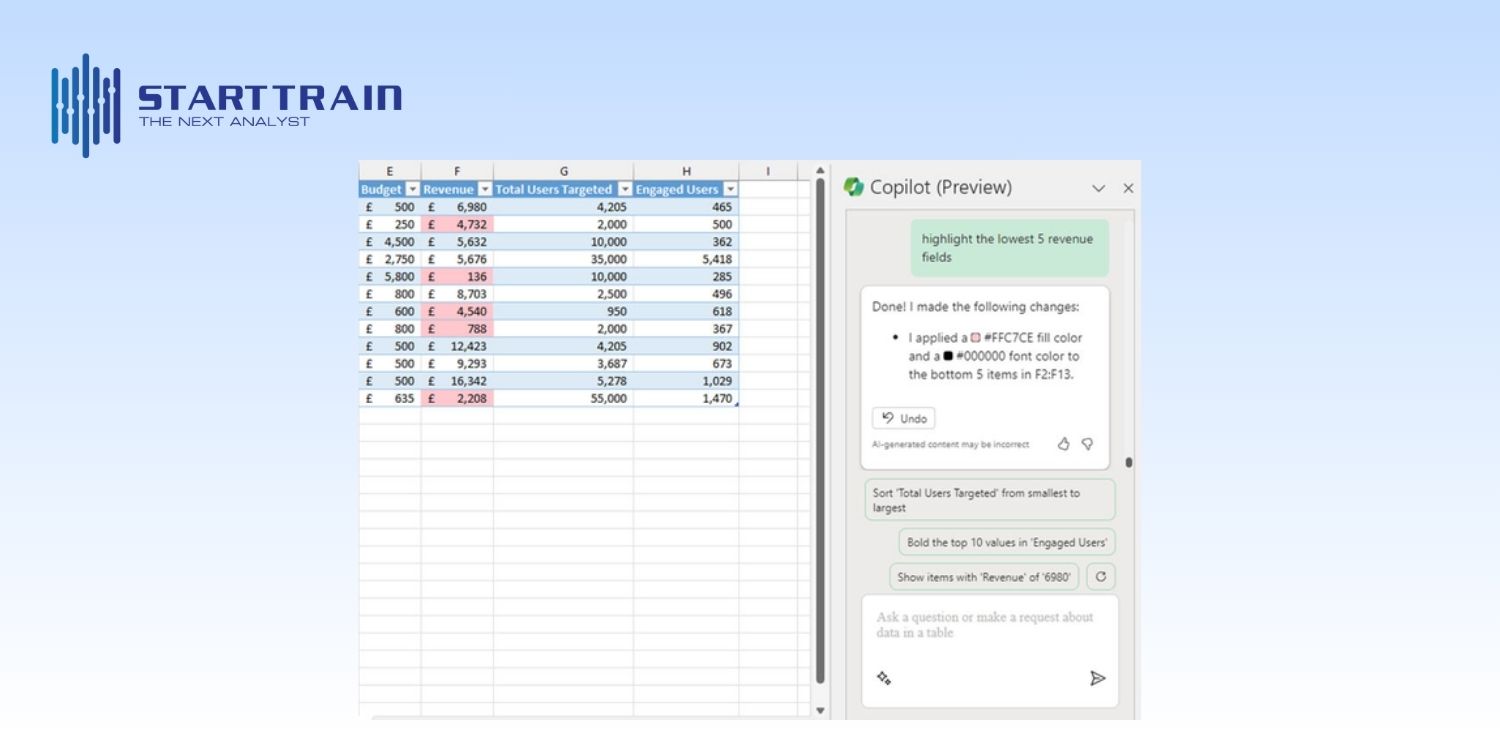1500x741 pixels.
Task: Close the Copilot pane
Action: click(1128, 188)
